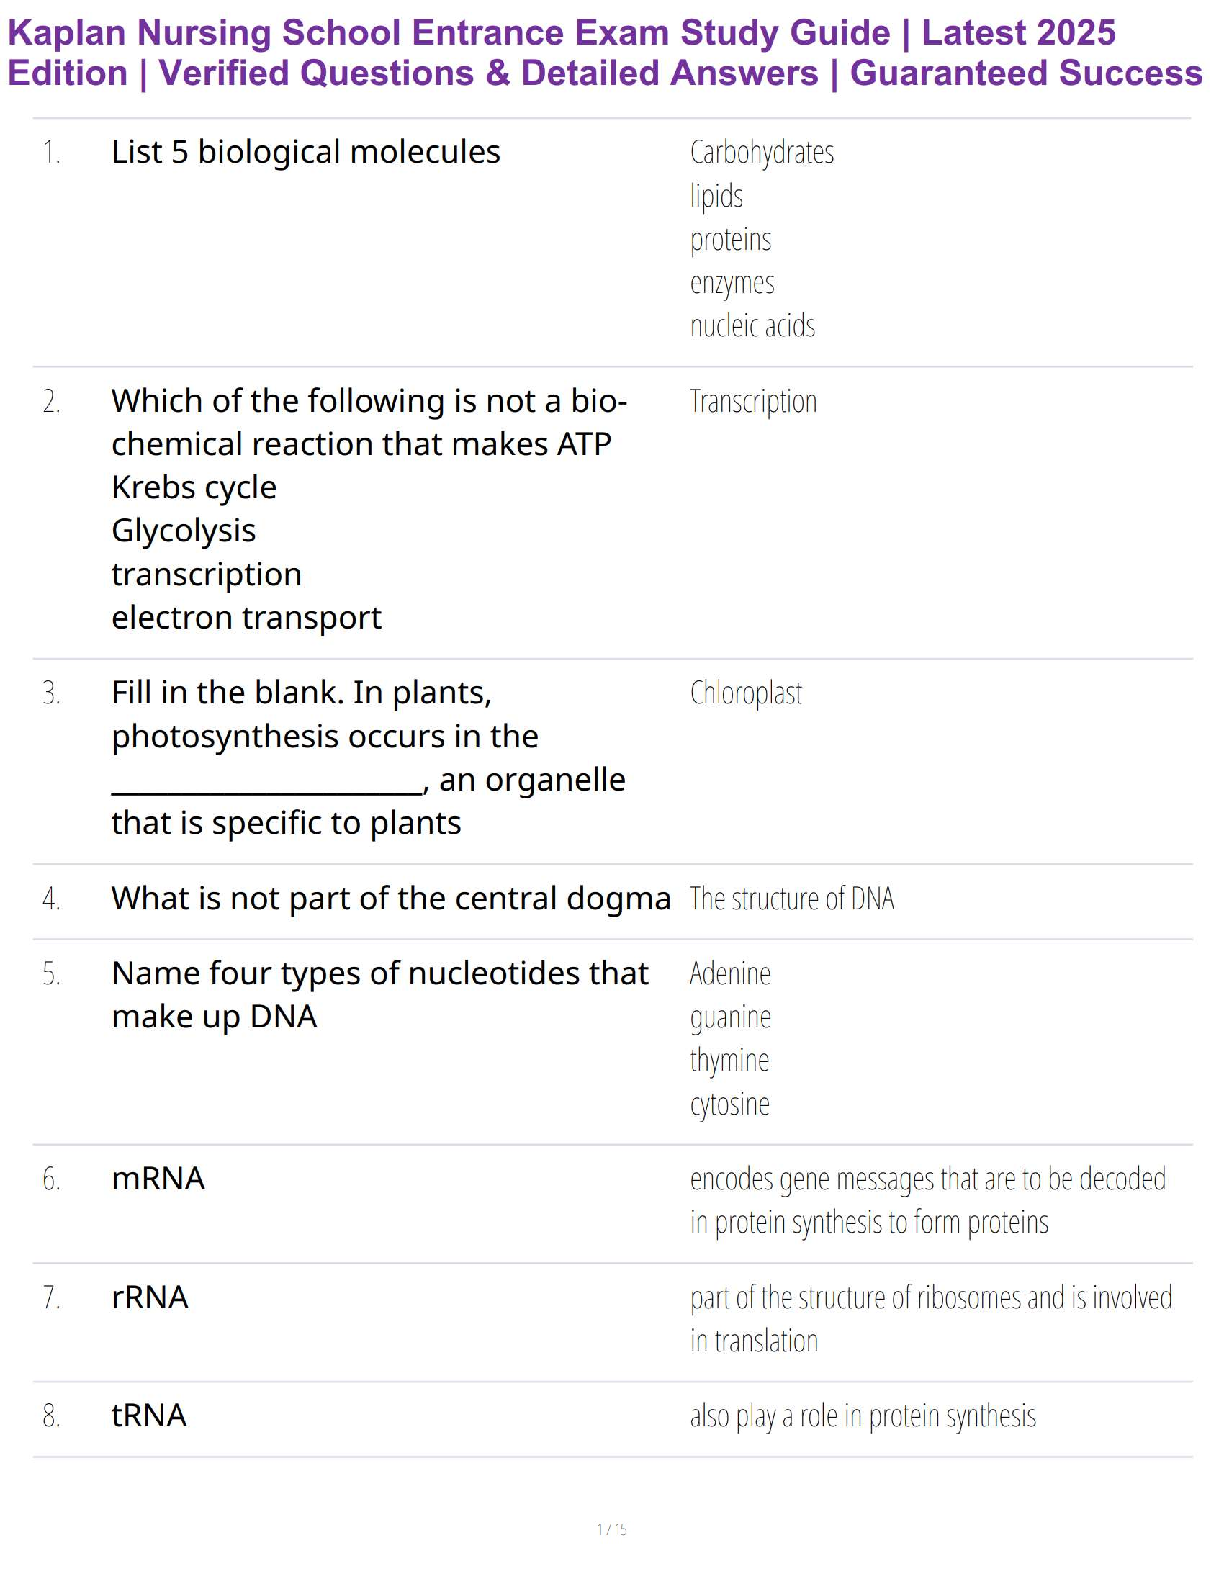Click the central dogma question text
Image resolution: width=1224 pixels, height=1584 pixels.
coord(391,898)
